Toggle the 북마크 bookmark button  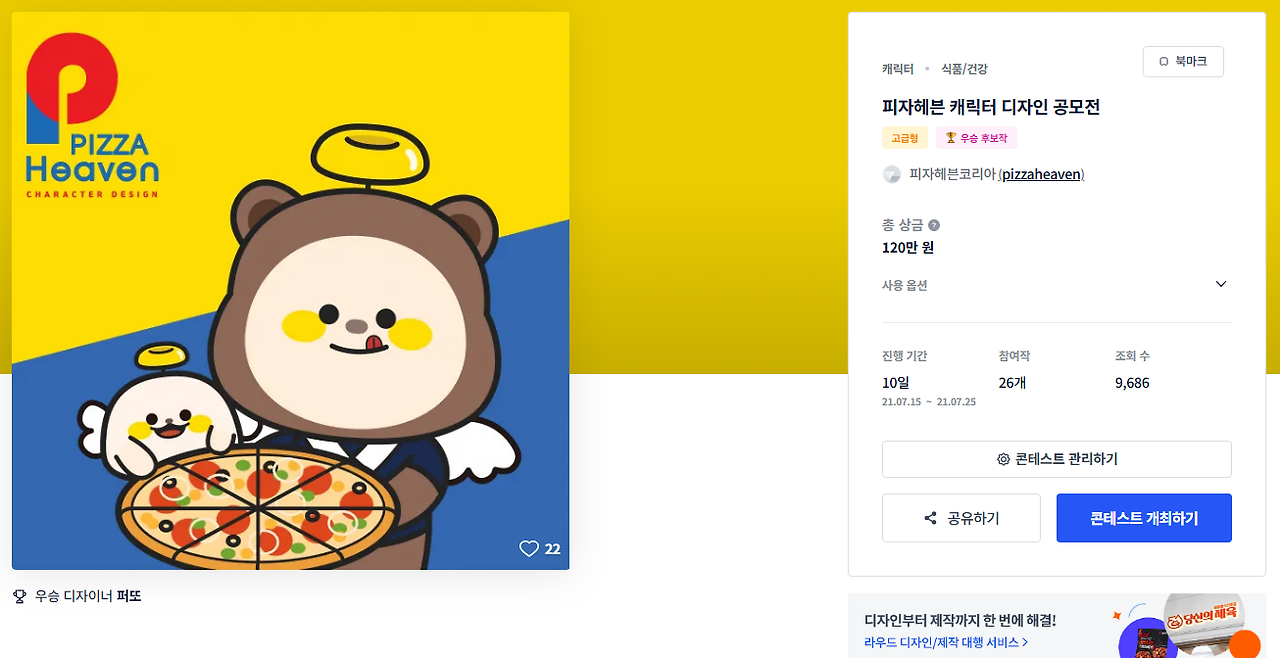[x=1183, y=61]
